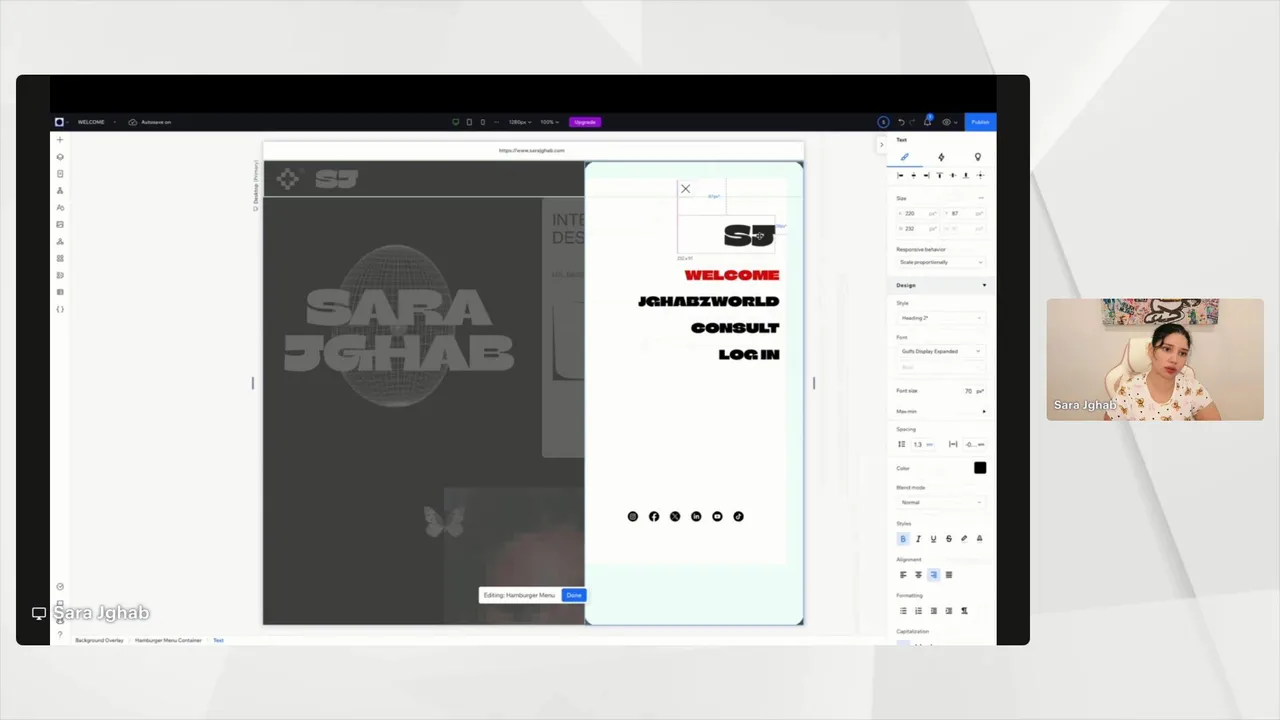
Task: Click the LOG IN menu link
Action: pos(749,354)
